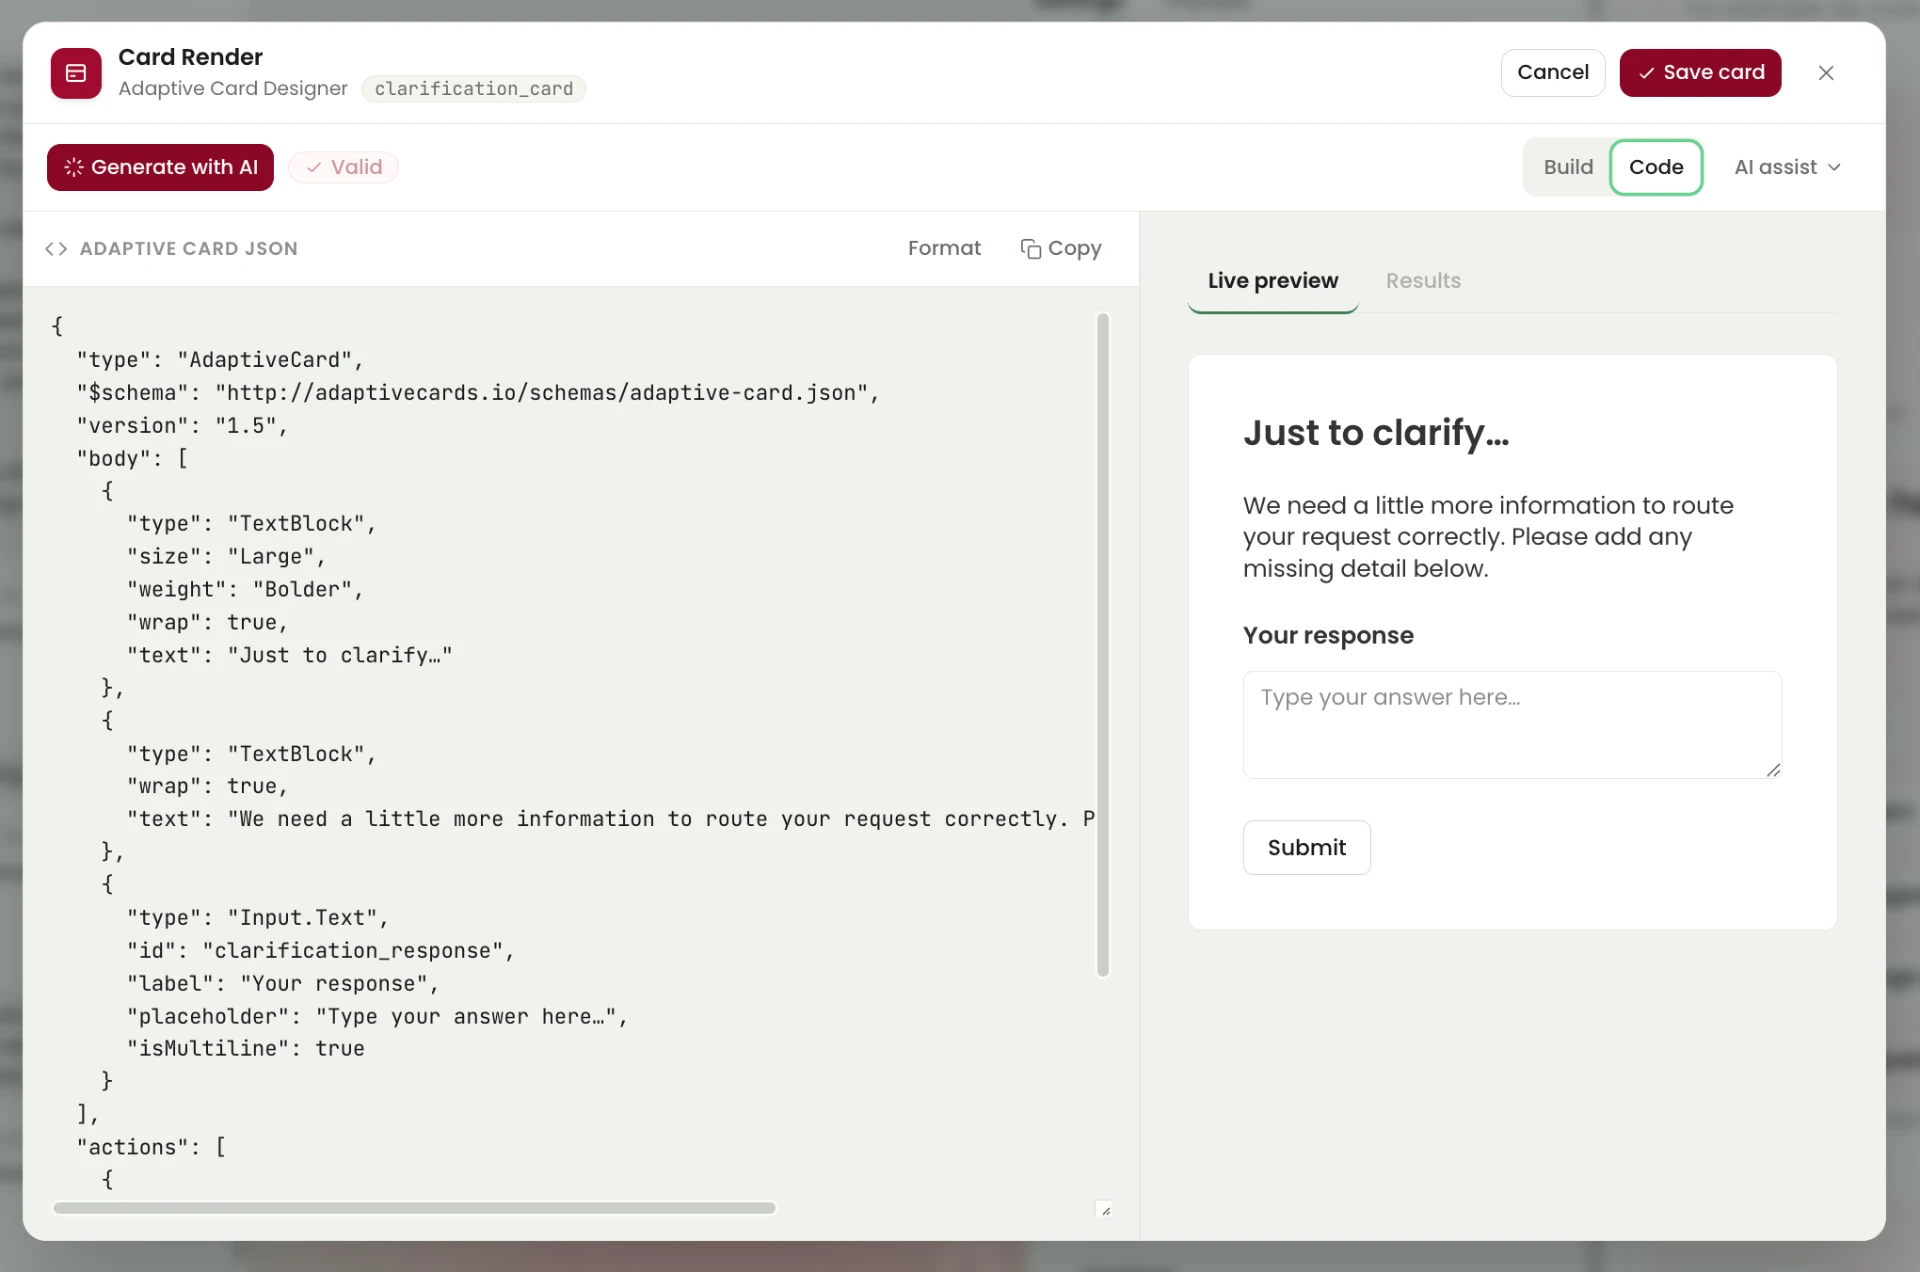Viewport: 1920px width, 1272px height.
Task: Open the Results tab
Action: [1423, 281]
